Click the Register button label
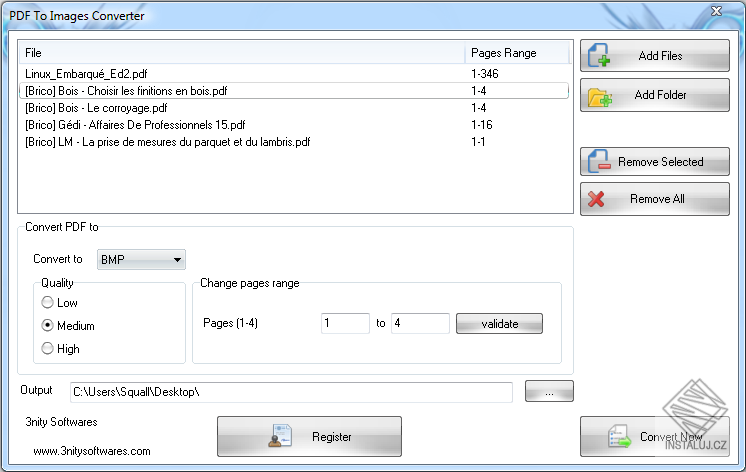 tap(332, 437)
